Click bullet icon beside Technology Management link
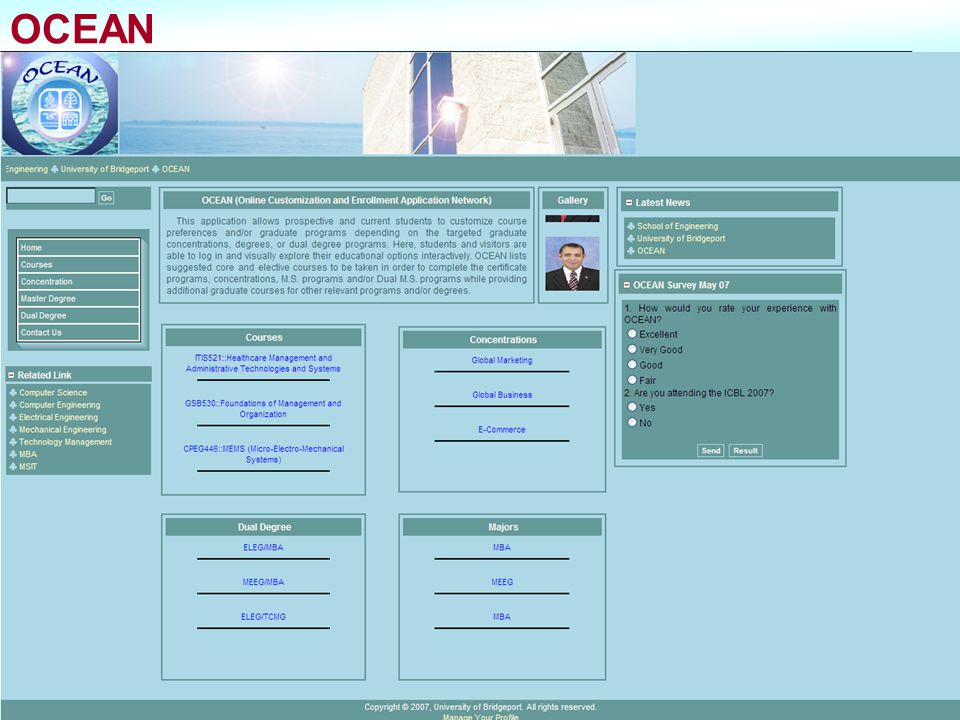Viewport: 960px width, 720px height. [13, 441]
